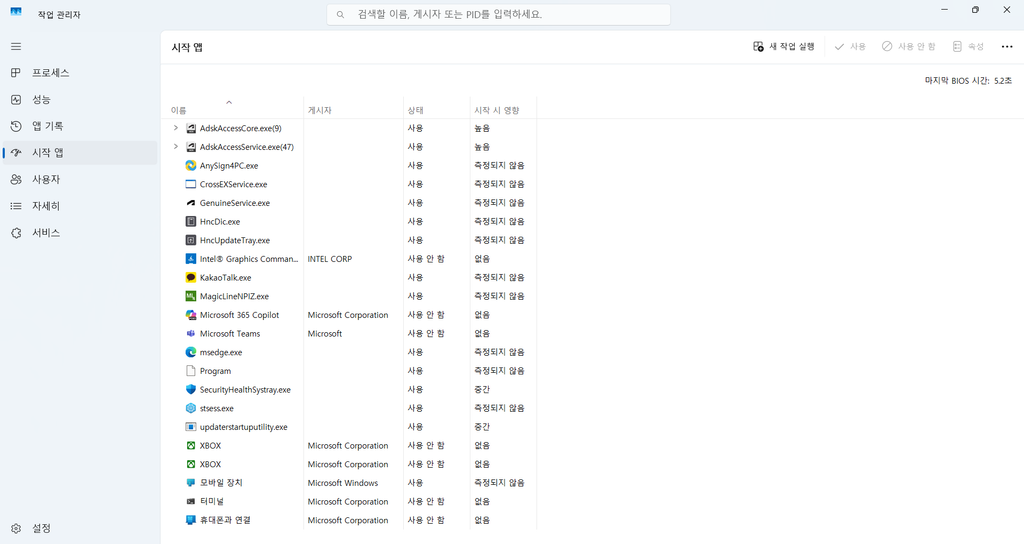The width and height of the screenshot is (1024, 544).
Task: Go to the 앱 기록 page
Action: tap(80, 126)
